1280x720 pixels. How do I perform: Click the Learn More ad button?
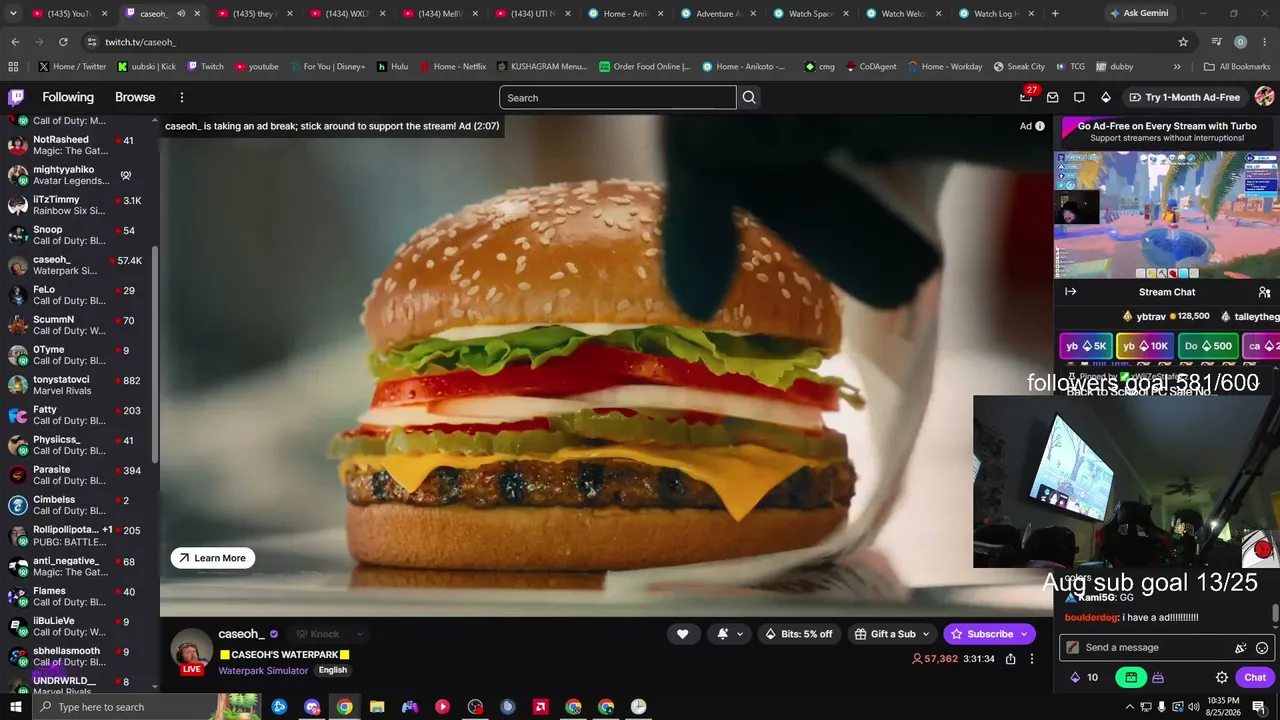pyautogui.click(x=213, y=558)
